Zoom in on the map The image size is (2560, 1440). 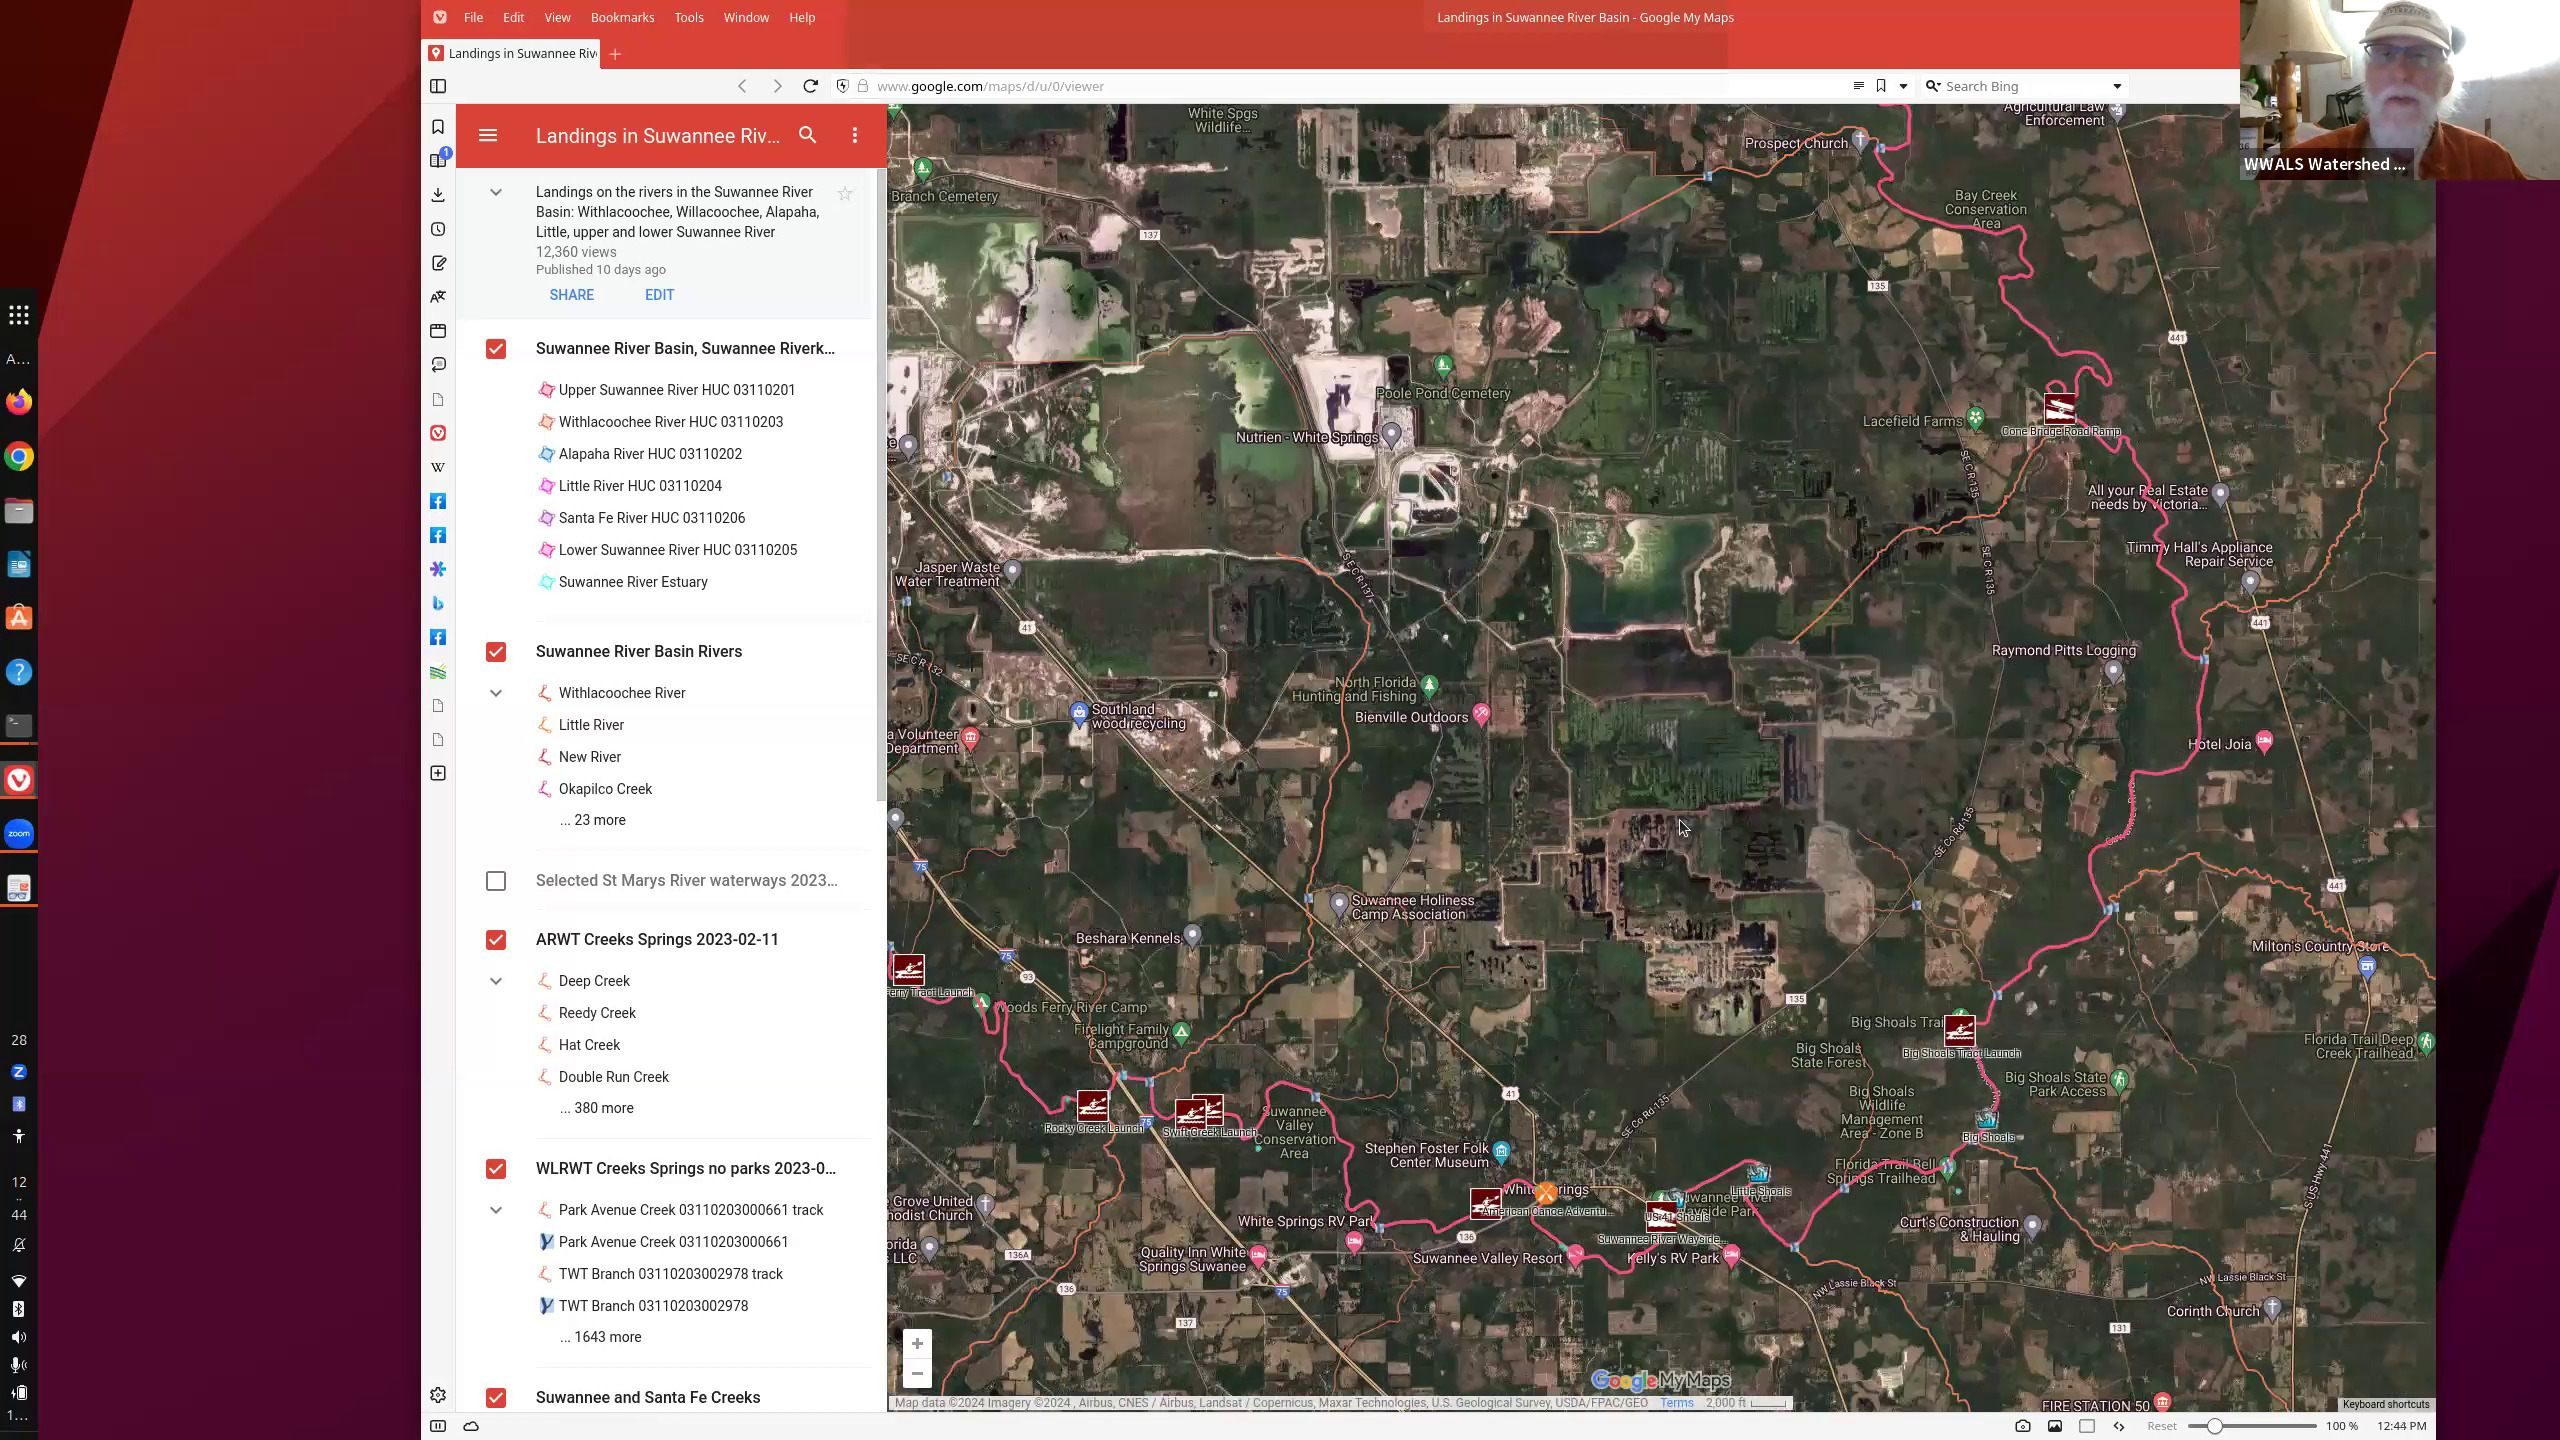917,1343
